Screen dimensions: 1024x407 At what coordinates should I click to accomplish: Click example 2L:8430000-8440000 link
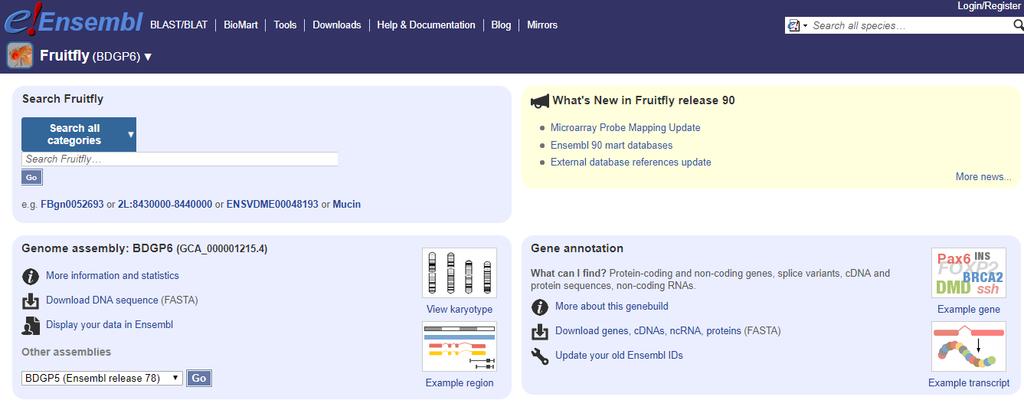165,204
